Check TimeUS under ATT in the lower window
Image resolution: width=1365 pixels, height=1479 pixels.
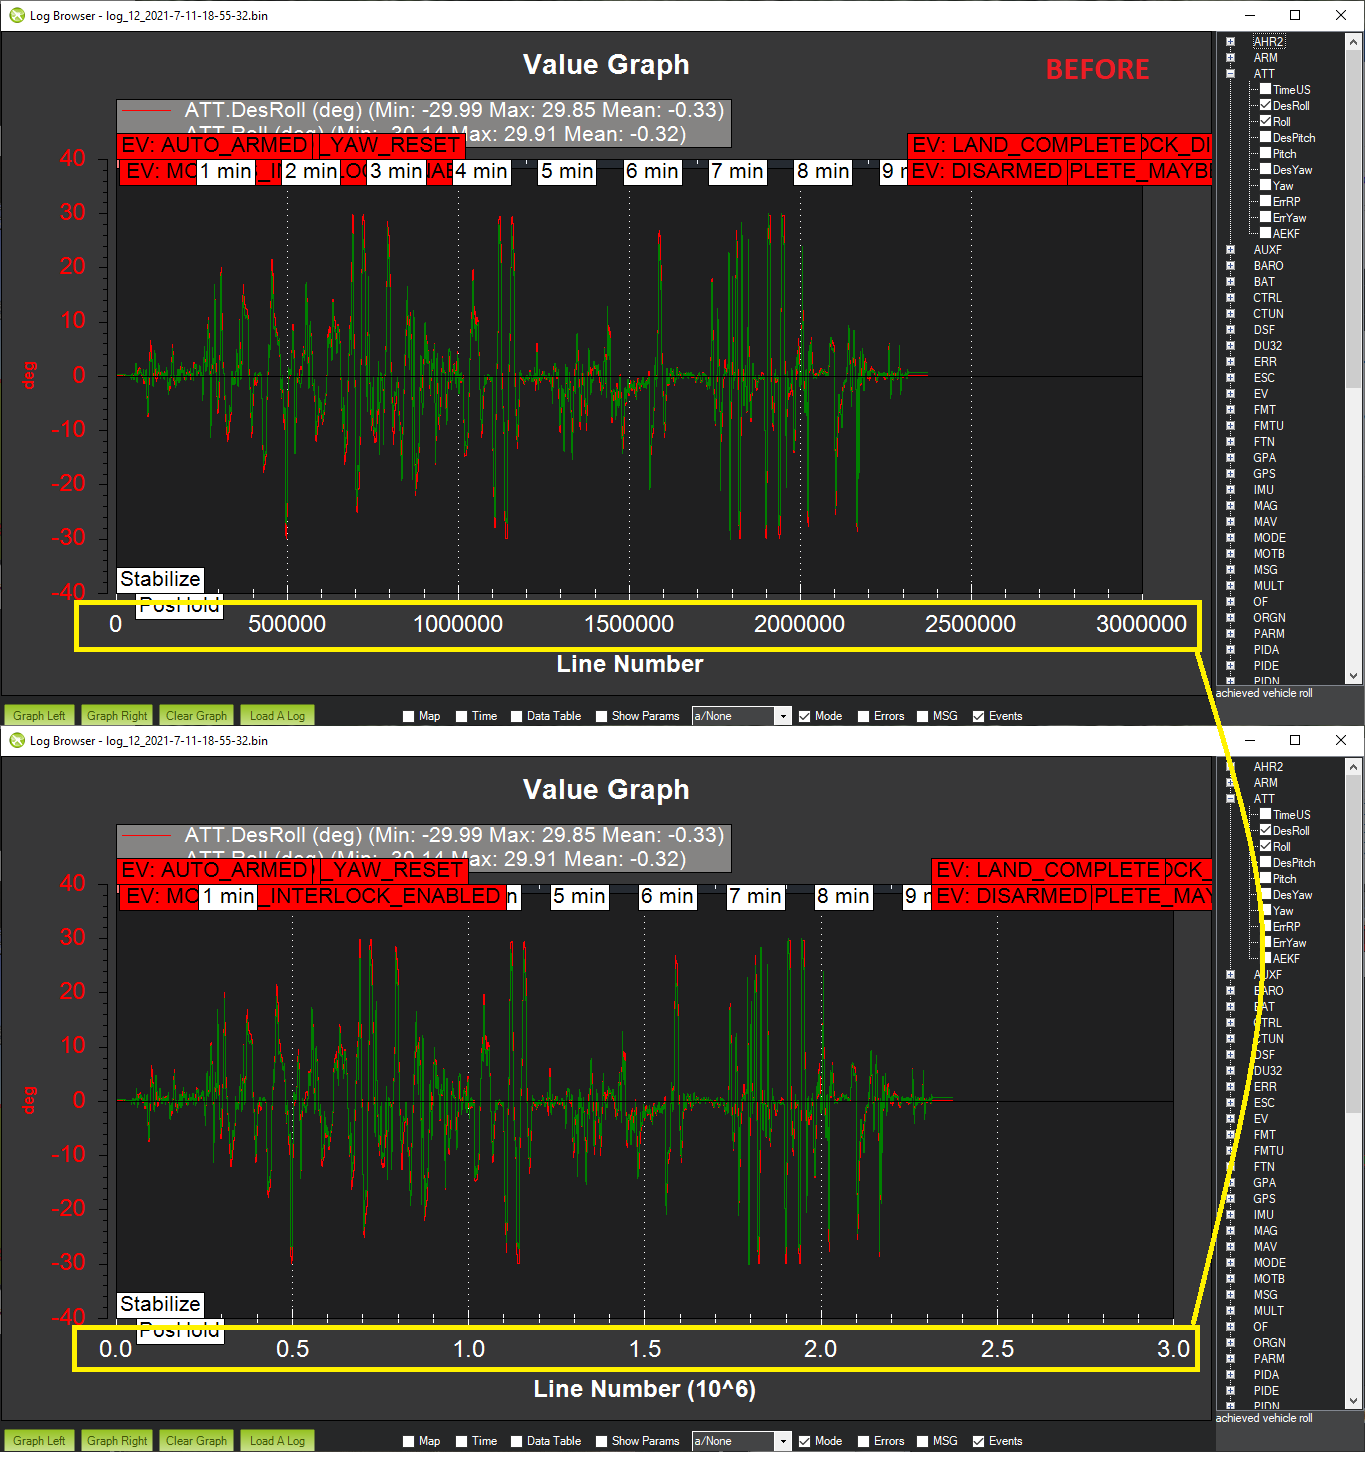click(1265, 814)
